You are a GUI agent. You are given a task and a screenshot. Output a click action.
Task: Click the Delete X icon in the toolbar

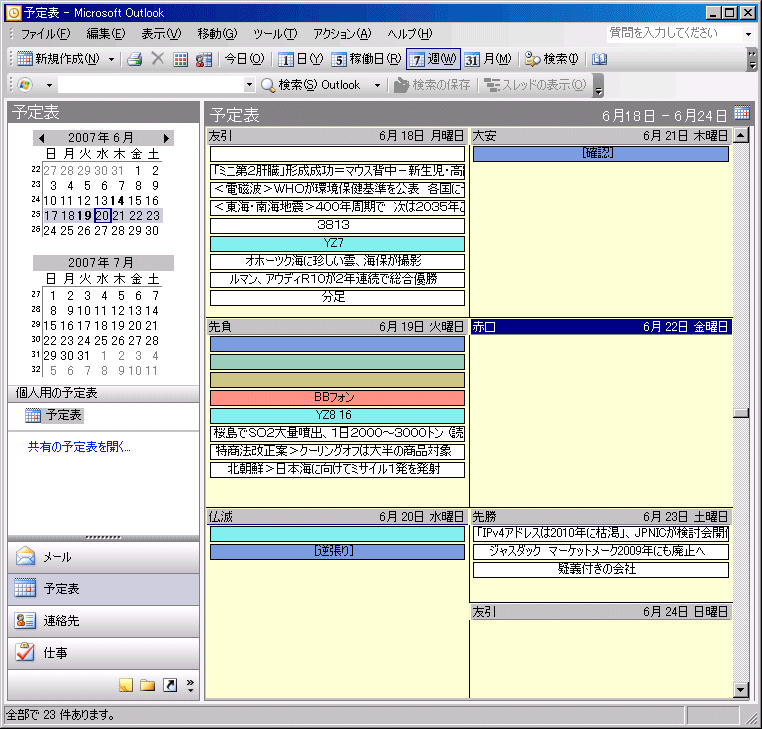157,59
